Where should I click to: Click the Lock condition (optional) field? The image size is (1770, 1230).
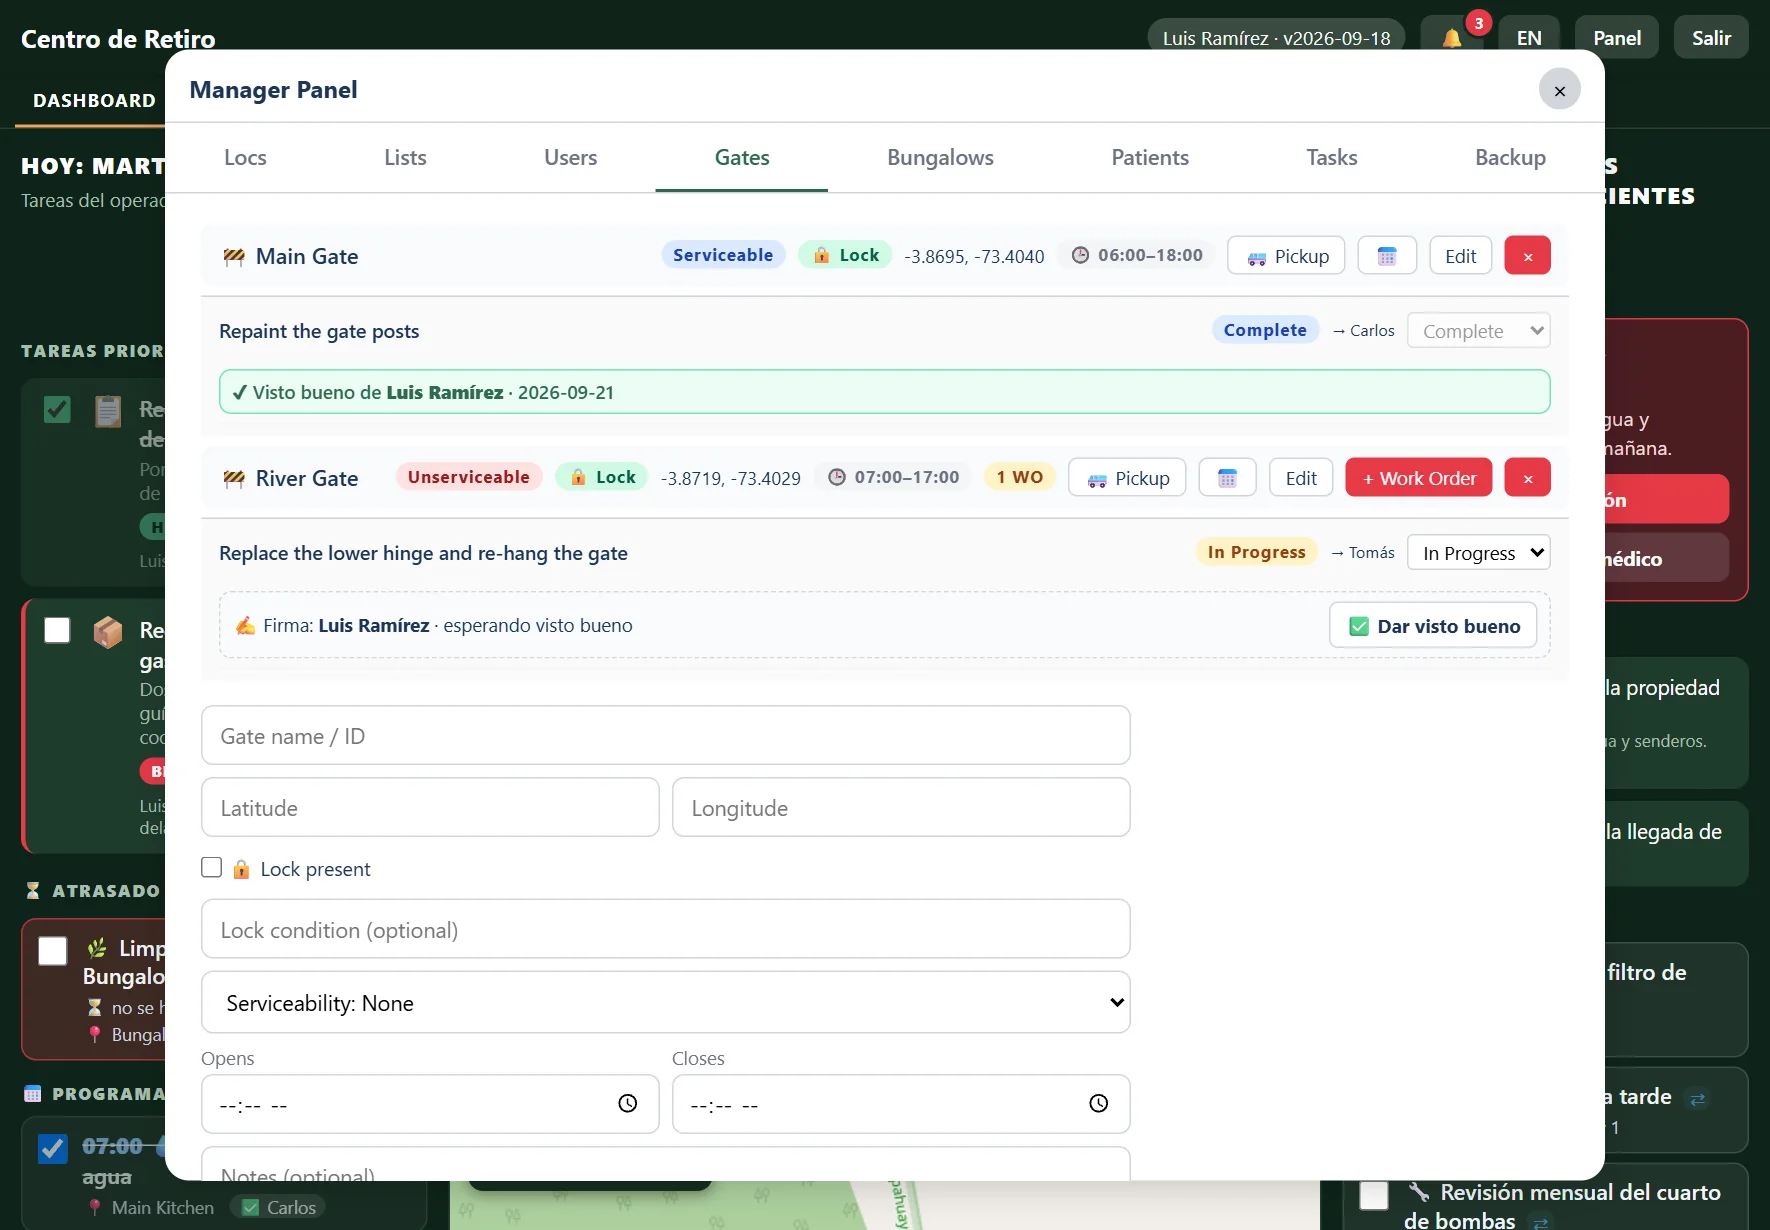tap(666, 930)
